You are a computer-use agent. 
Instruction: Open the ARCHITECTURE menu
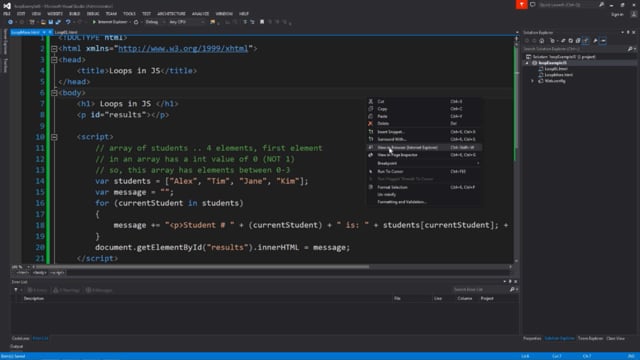[x=171, y=14]
